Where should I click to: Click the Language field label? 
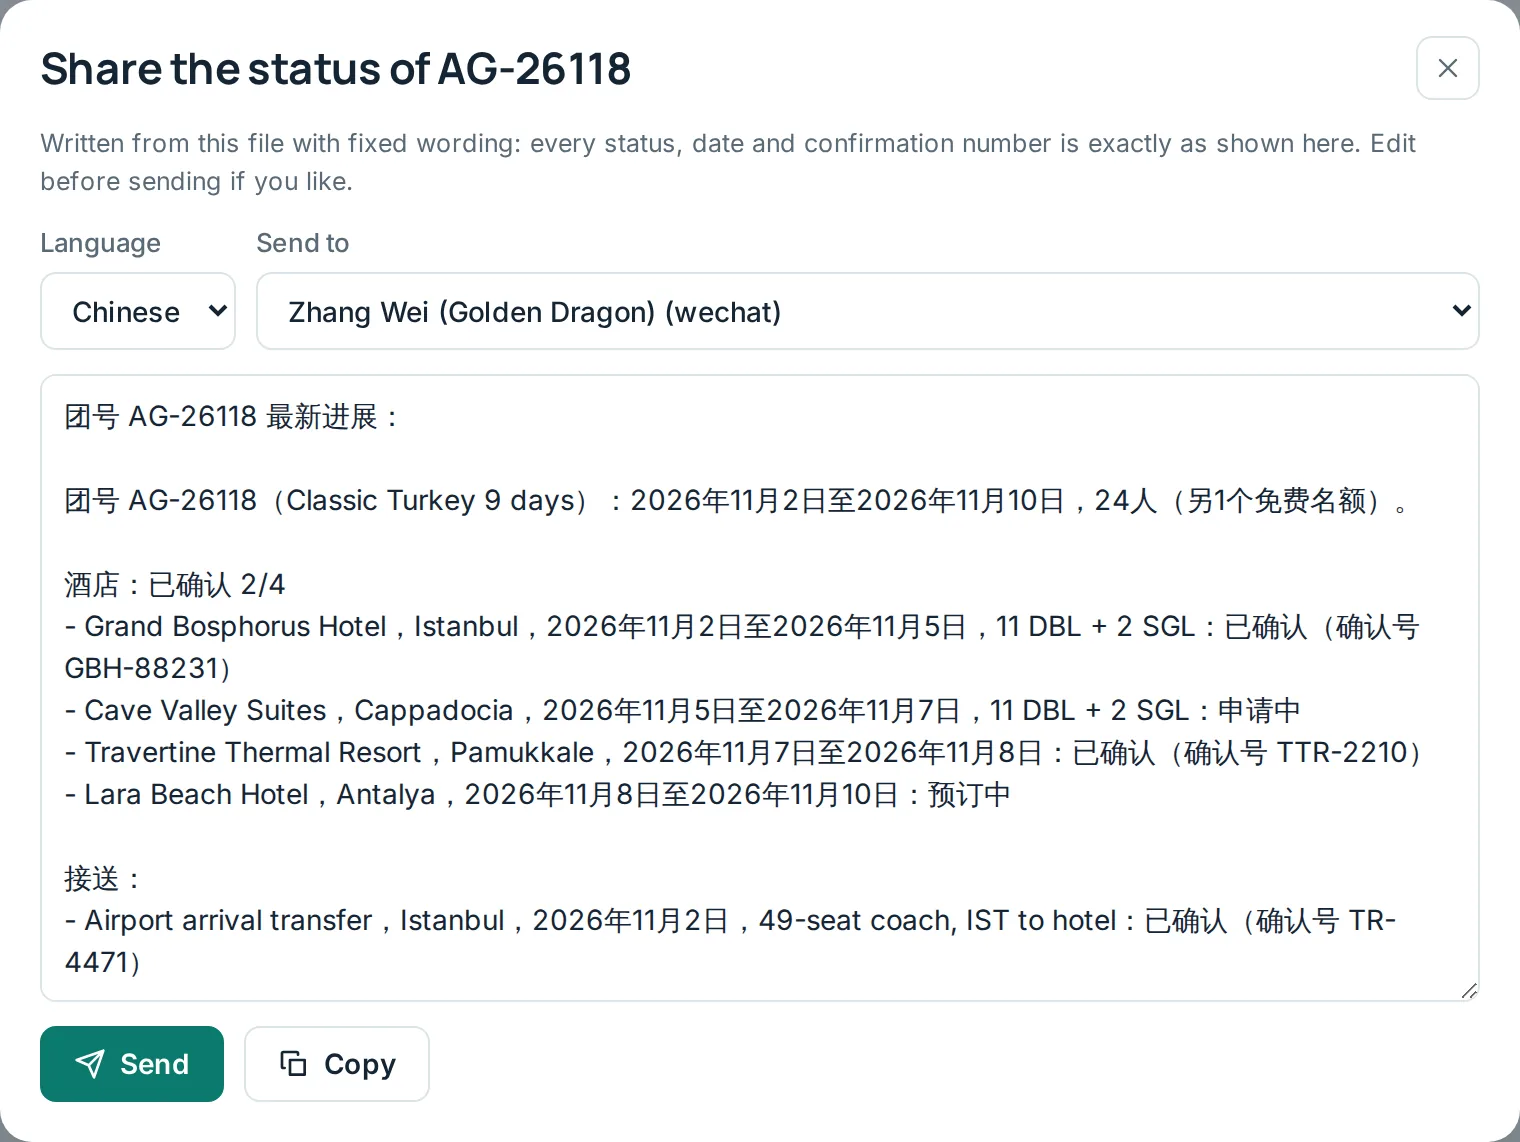101,243
